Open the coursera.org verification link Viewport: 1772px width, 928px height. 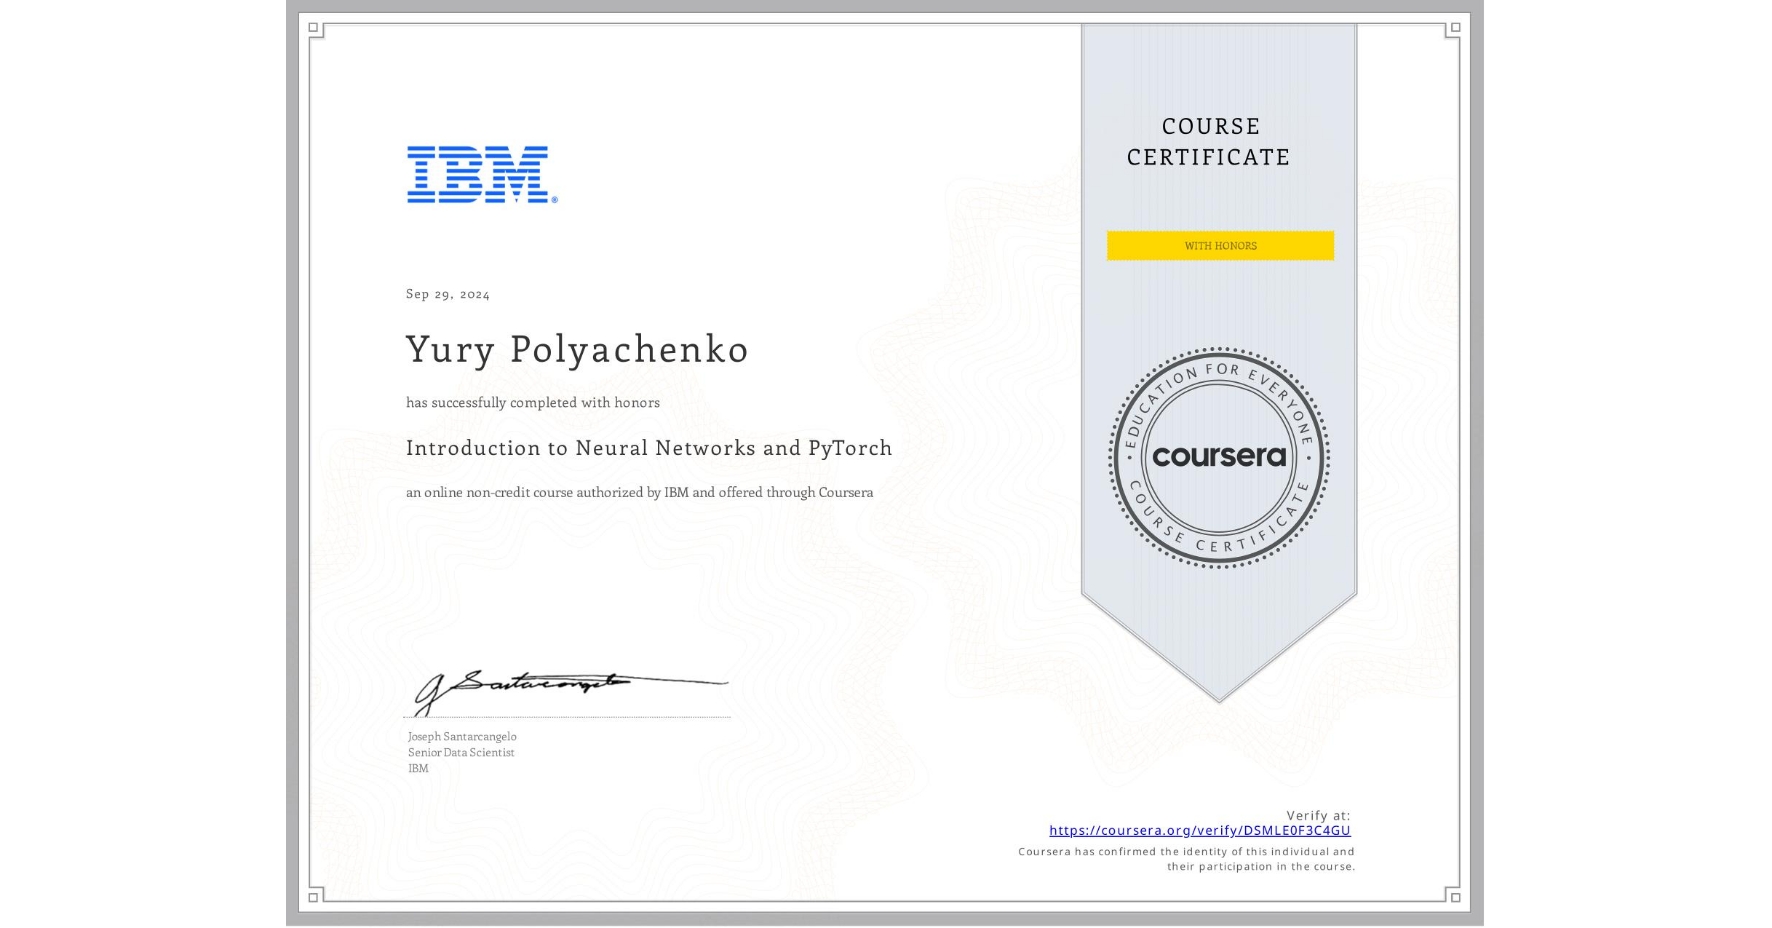click(1200, 831)
